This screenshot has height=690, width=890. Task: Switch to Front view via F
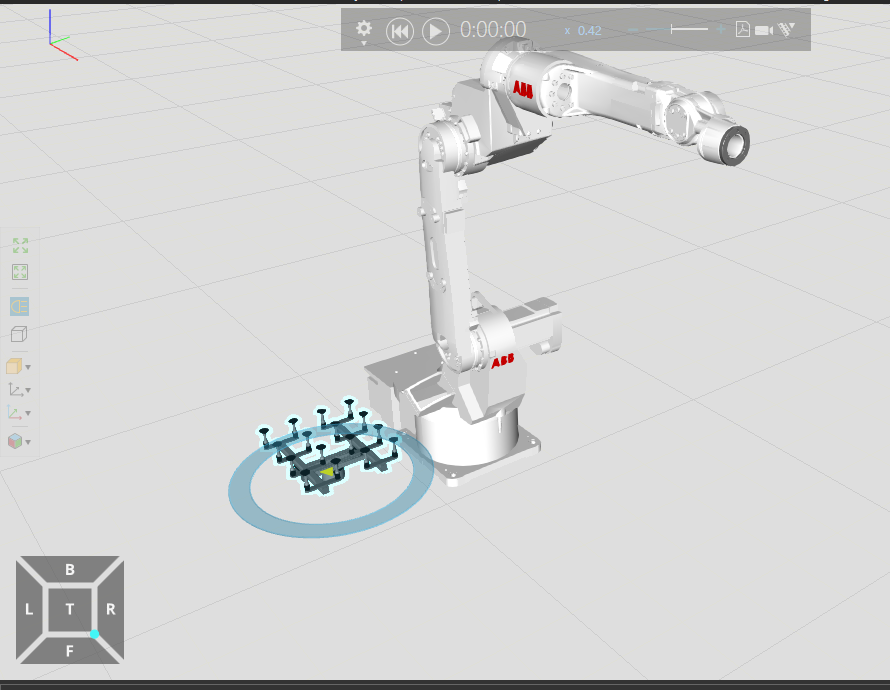click(x=70, y=651)
